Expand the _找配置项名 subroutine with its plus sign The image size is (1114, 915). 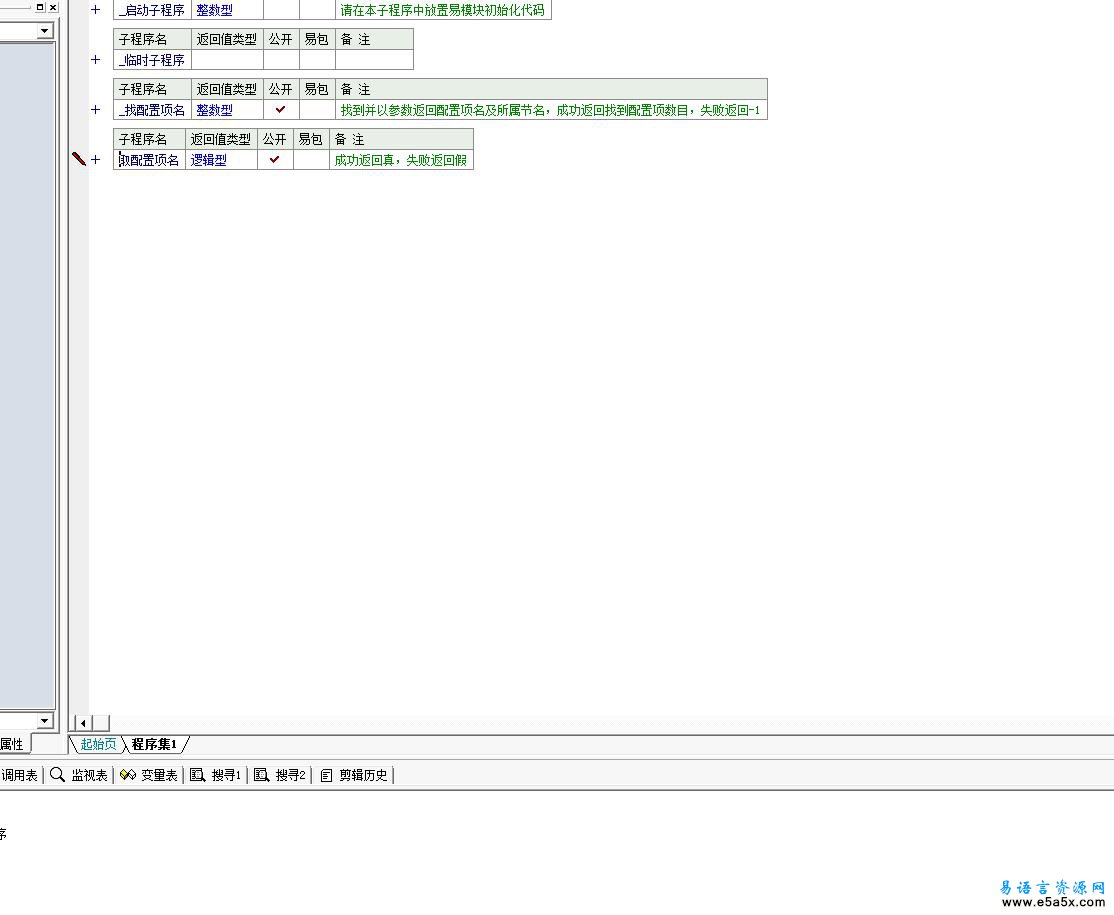(96, 109)
